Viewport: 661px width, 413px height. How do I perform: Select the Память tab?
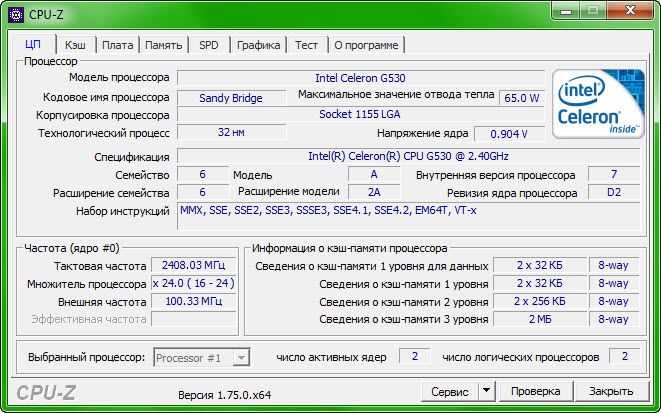164,45
